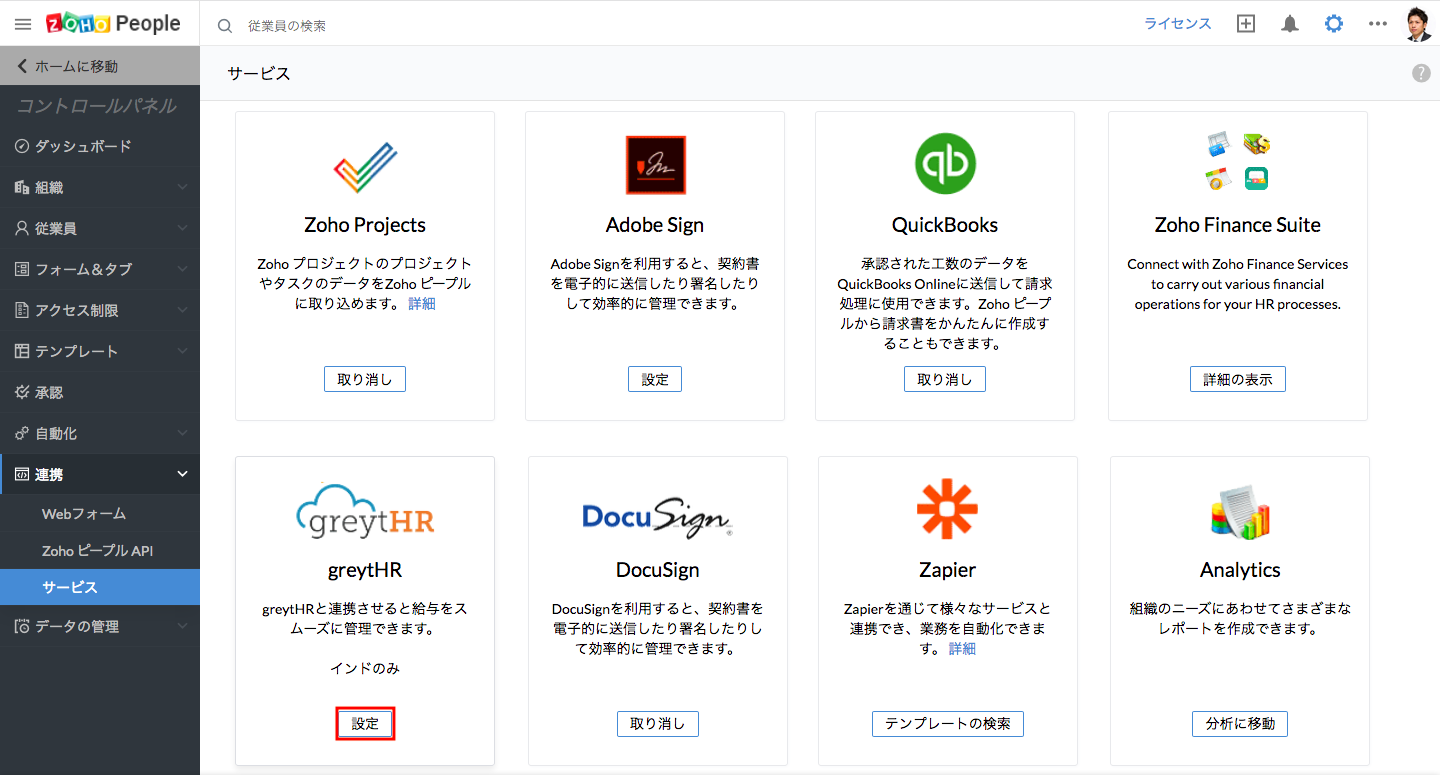Screen dimensions: 1440x775
Task: Click the 承認 sidebar icon
Action: click(22, 392)
